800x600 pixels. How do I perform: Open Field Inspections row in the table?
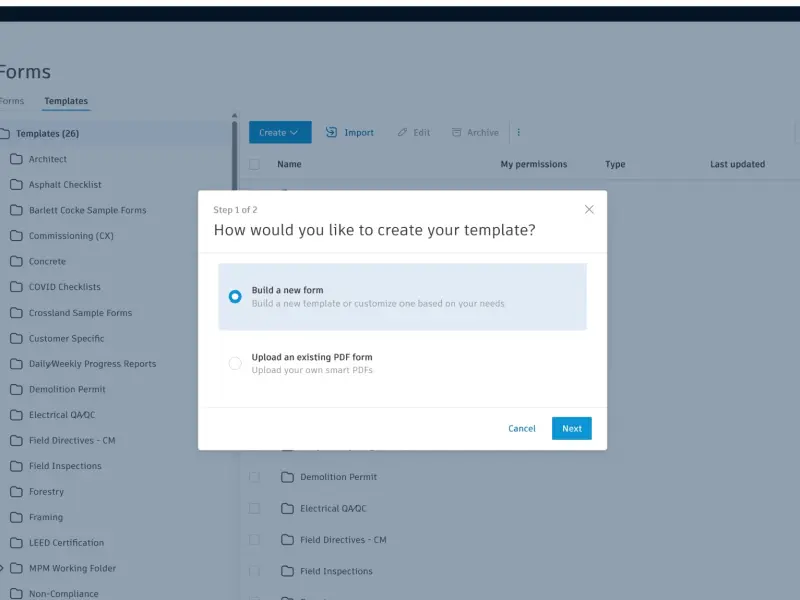(x=336, y=571)
